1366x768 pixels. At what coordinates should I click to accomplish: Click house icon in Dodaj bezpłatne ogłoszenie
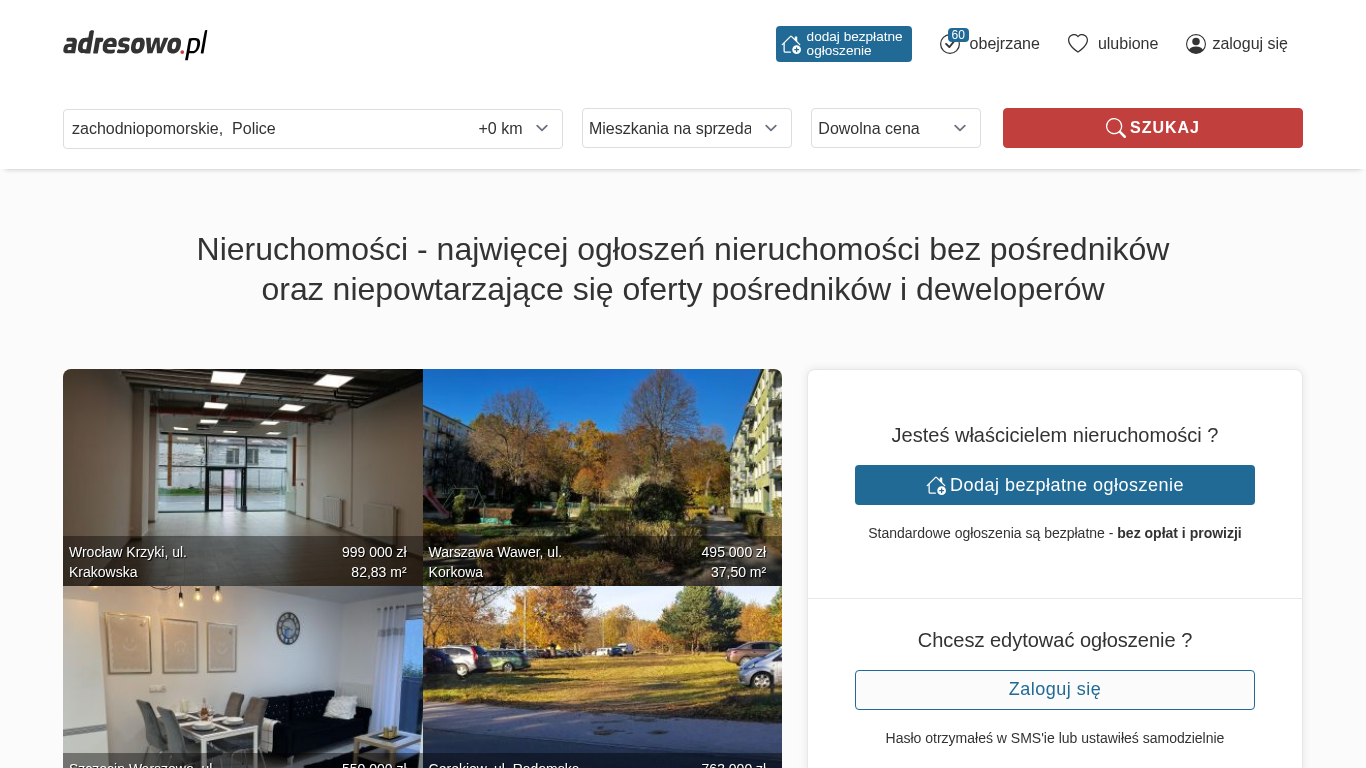936,485
